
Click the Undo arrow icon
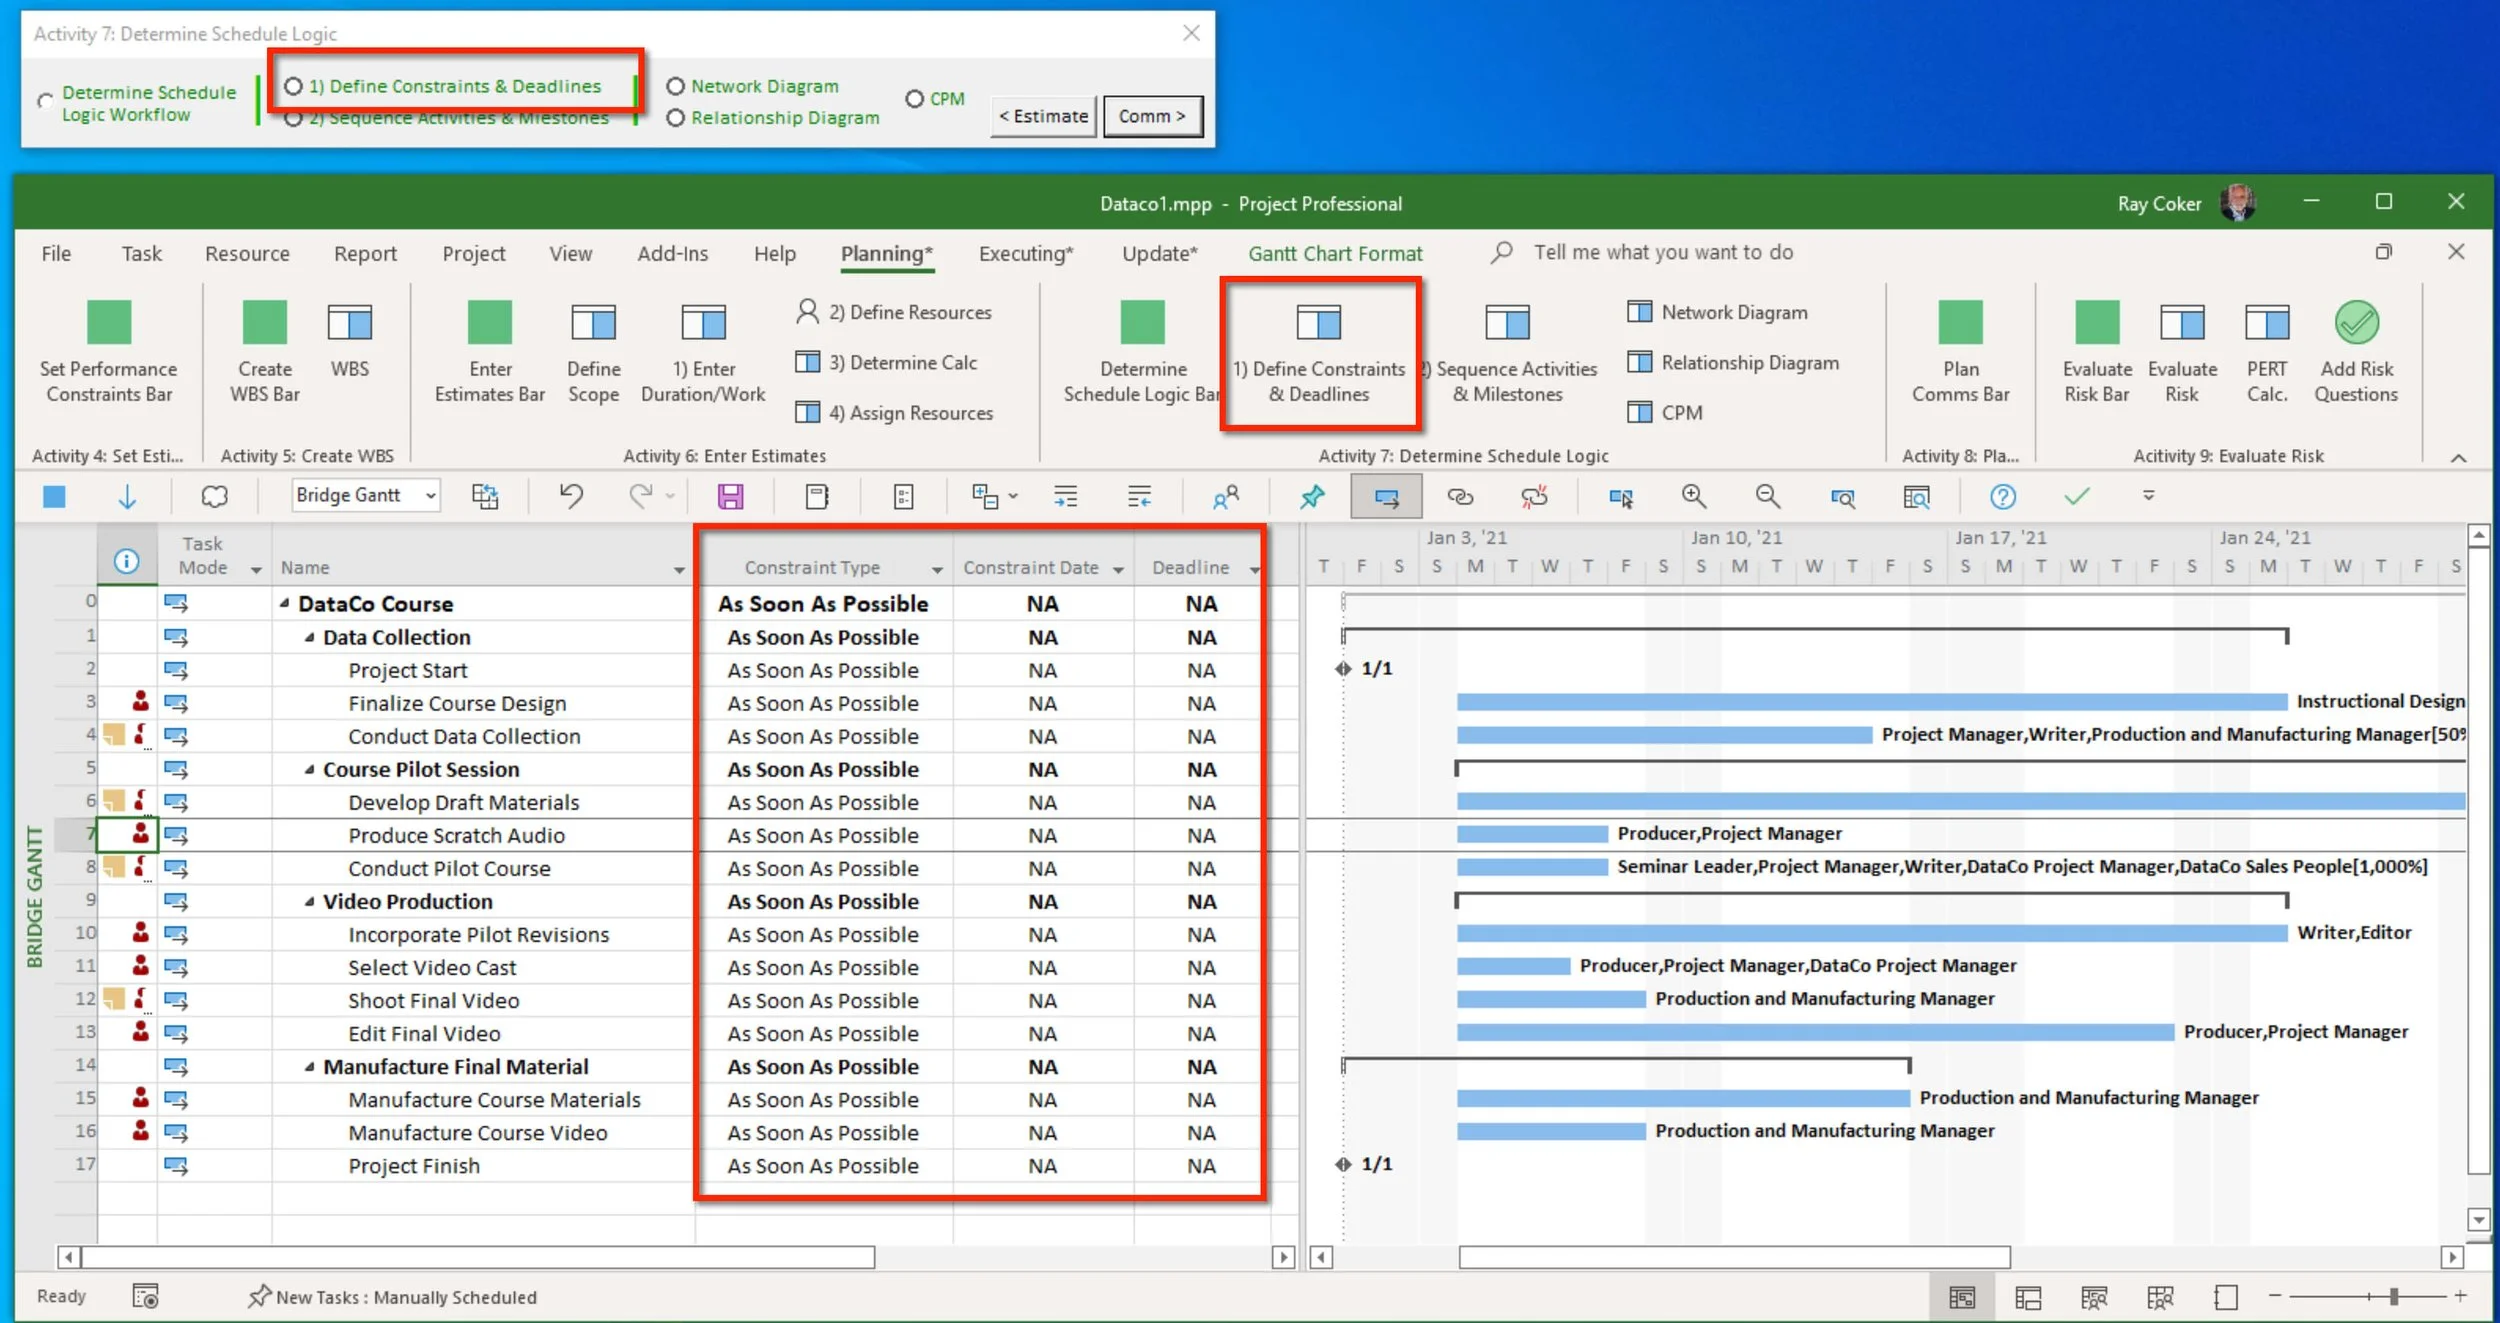coord(571,496)
